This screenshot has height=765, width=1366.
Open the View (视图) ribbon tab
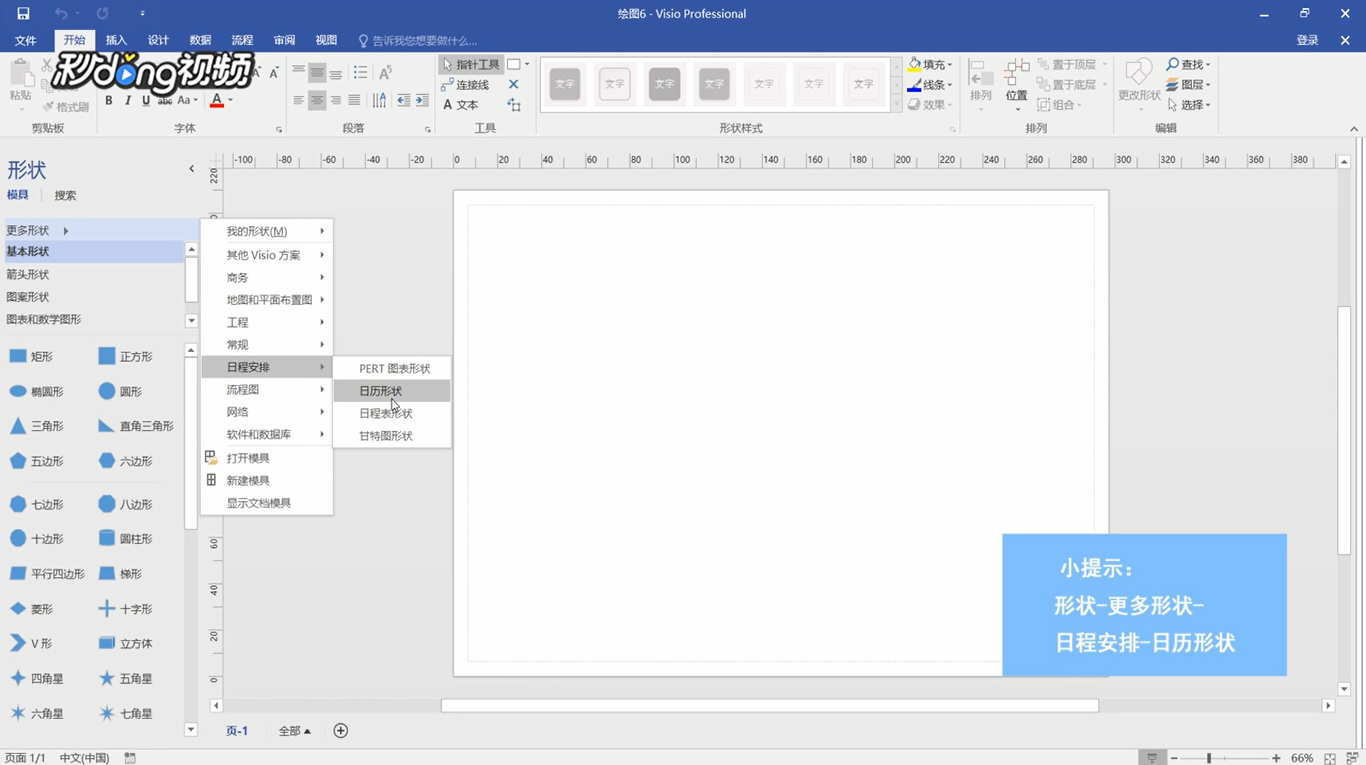coord(326,40)
